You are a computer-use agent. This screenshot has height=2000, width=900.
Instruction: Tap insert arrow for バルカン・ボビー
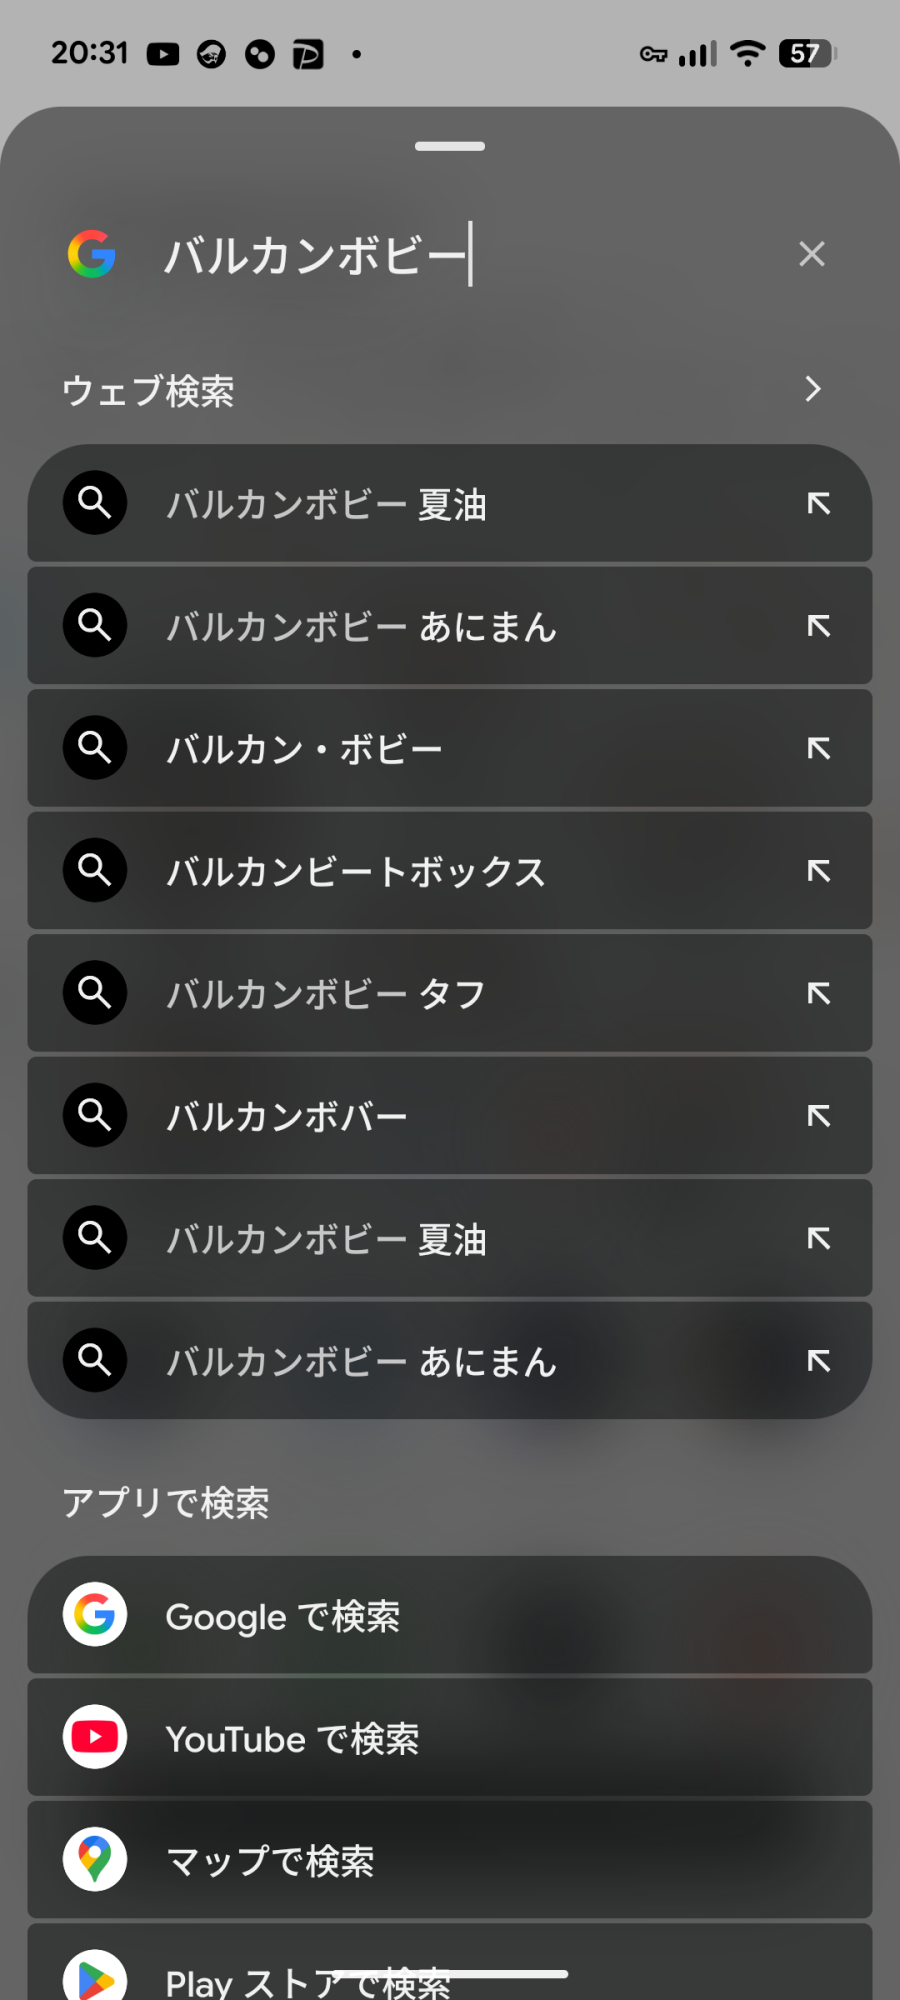pyautogui.click(x=819, y=749)
